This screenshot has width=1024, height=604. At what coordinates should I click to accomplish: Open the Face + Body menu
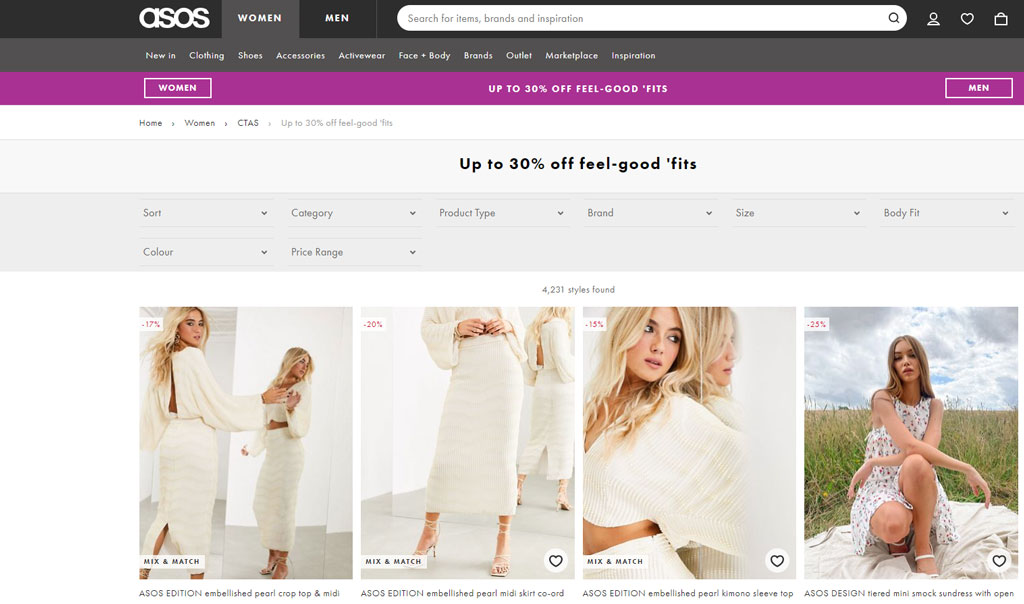tap(424, 56)
